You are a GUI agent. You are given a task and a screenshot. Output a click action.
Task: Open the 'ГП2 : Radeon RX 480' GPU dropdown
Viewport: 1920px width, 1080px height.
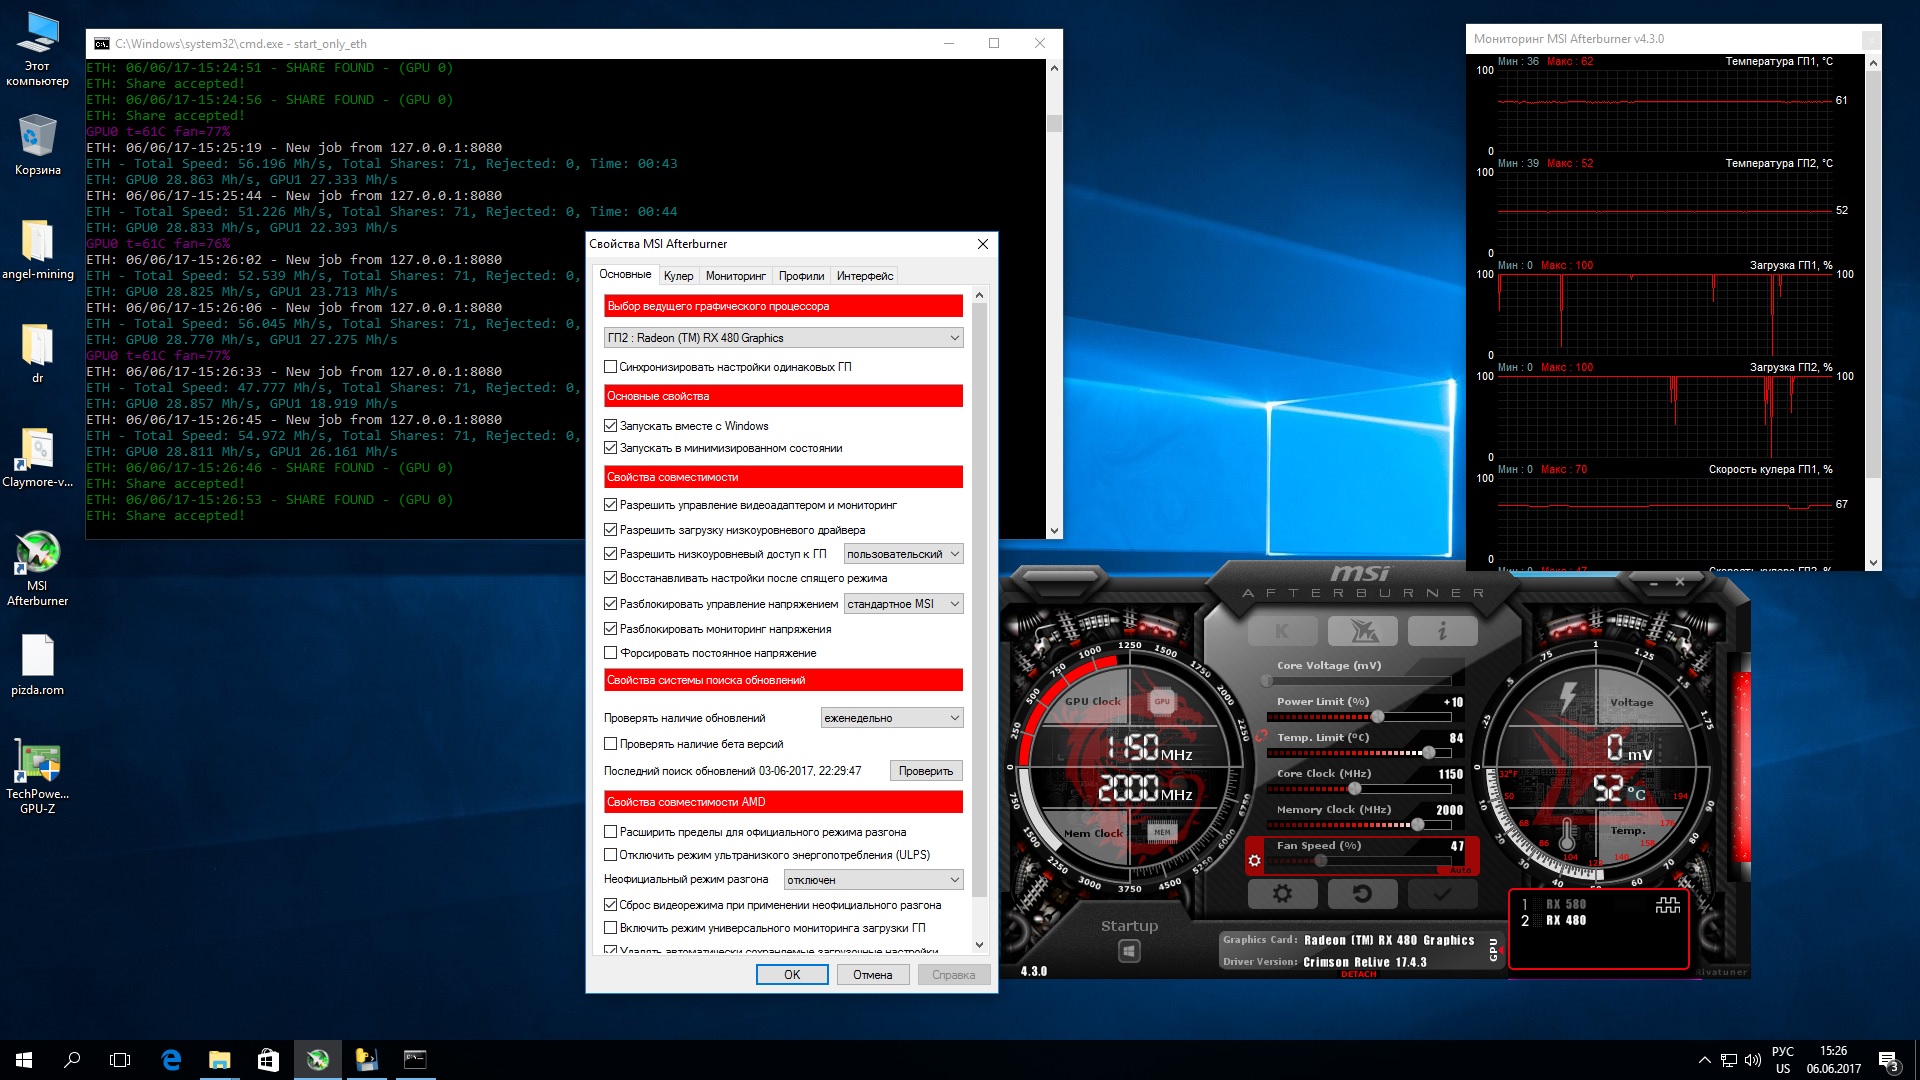[783, 338]
